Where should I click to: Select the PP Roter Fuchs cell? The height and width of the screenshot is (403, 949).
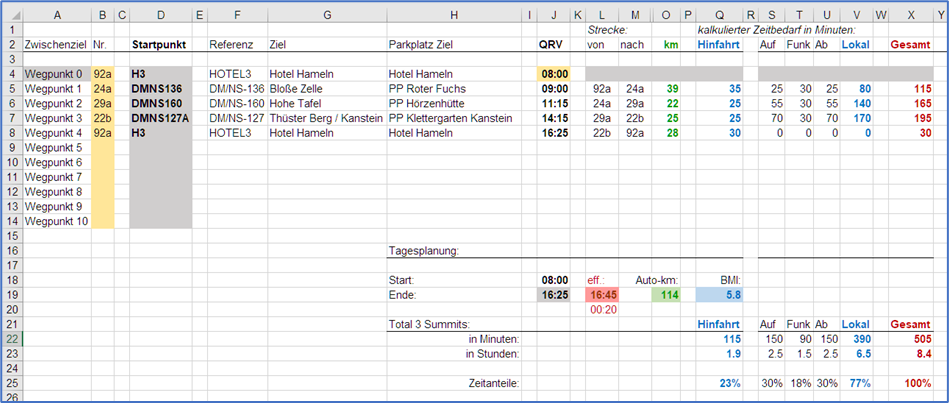click(454, 89)
